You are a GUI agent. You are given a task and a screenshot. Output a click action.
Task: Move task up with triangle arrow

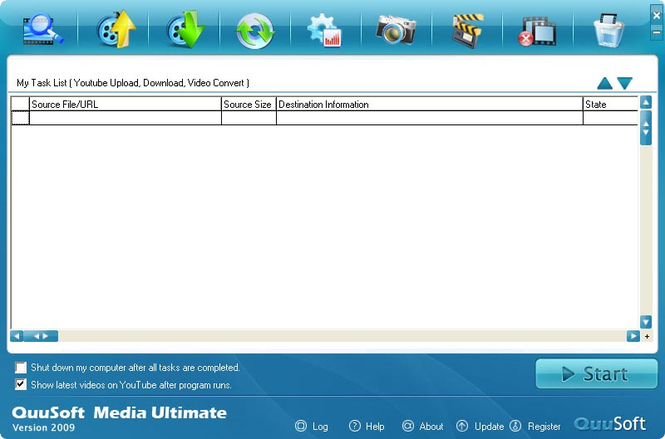(x=604, y=83)
